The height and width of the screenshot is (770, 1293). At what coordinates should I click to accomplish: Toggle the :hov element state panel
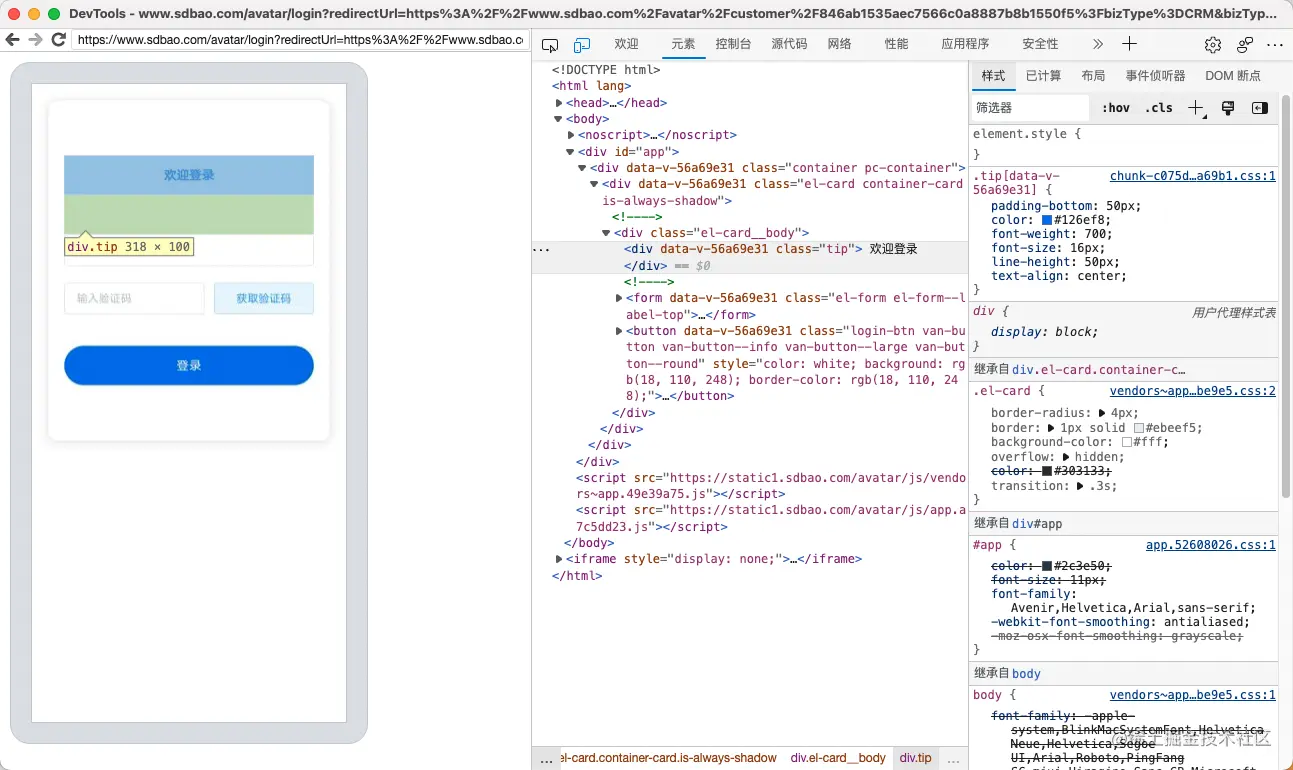1116,108
